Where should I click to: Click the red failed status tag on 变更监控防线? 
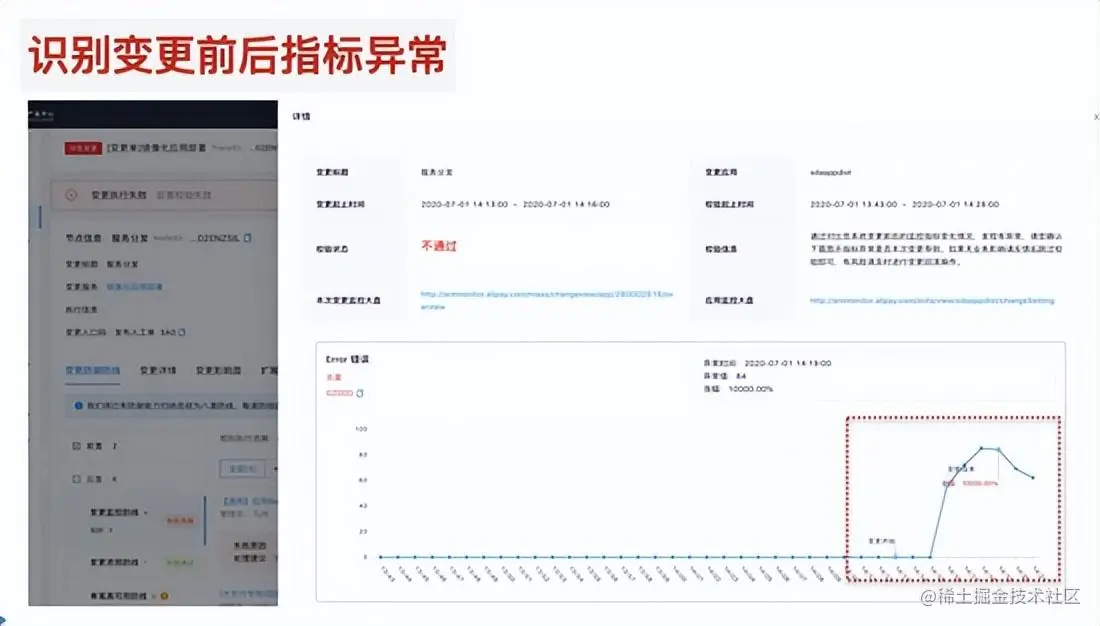pos(180,520)
